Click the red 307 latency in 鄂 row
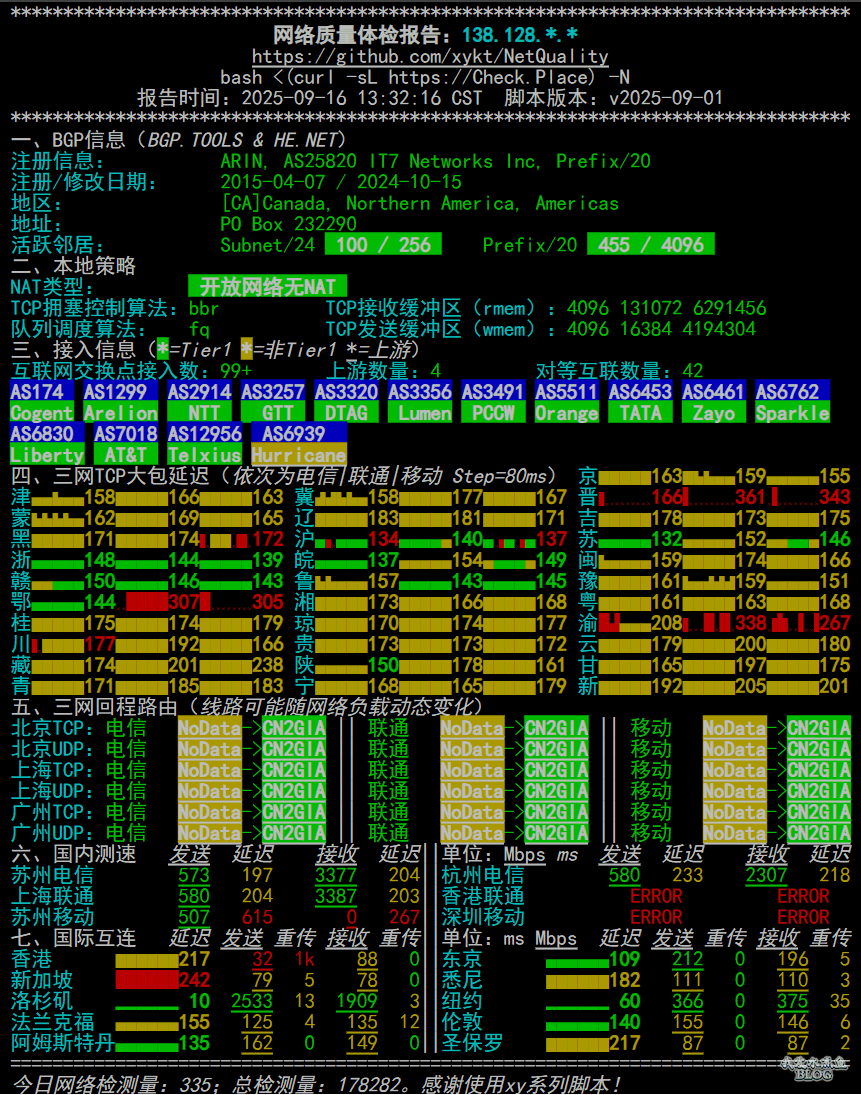The width and height of the screenshot is (861, 1095). [x=184, y=602]
